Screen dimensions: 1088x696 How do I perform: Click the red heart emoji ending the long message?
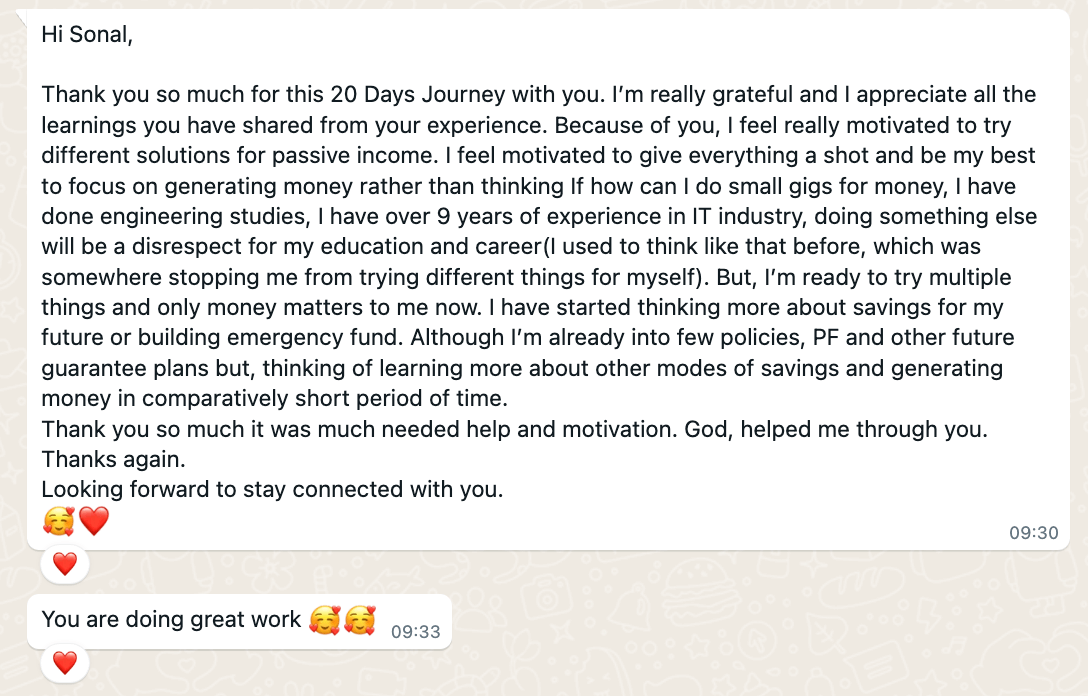93,521
